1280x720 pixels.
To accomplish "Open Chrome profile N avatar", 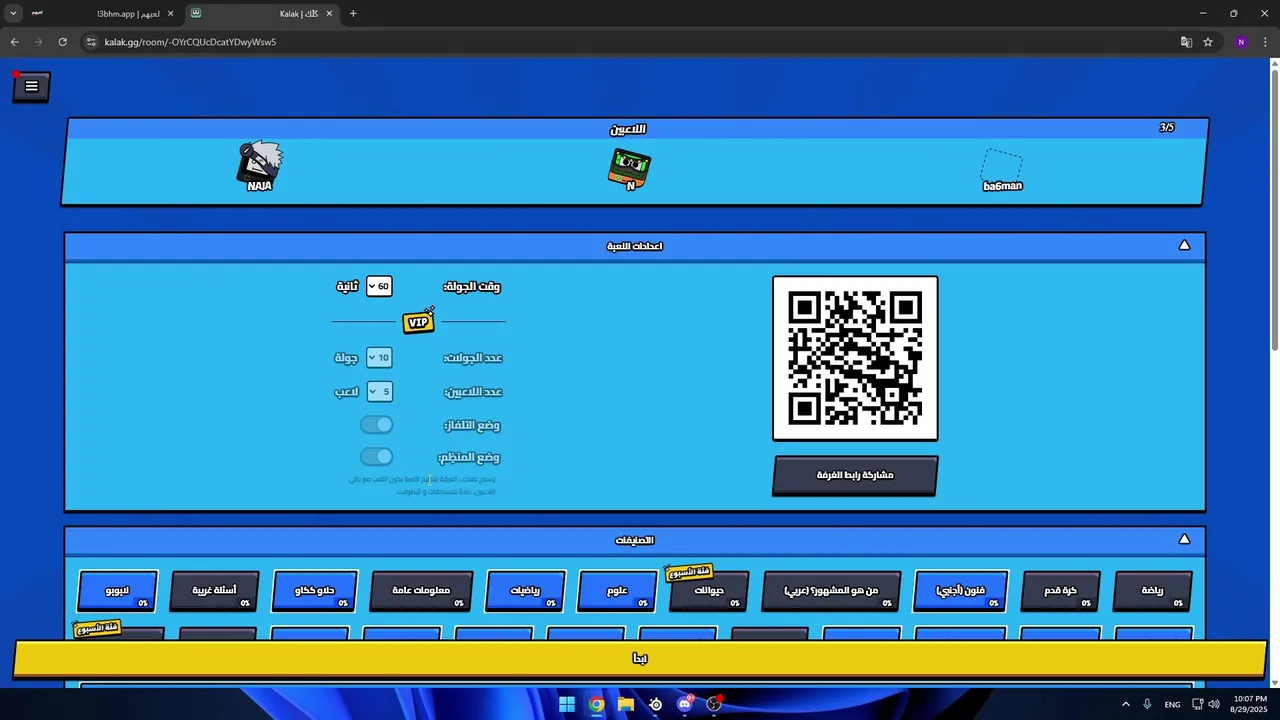I will tap(1241, 42).
